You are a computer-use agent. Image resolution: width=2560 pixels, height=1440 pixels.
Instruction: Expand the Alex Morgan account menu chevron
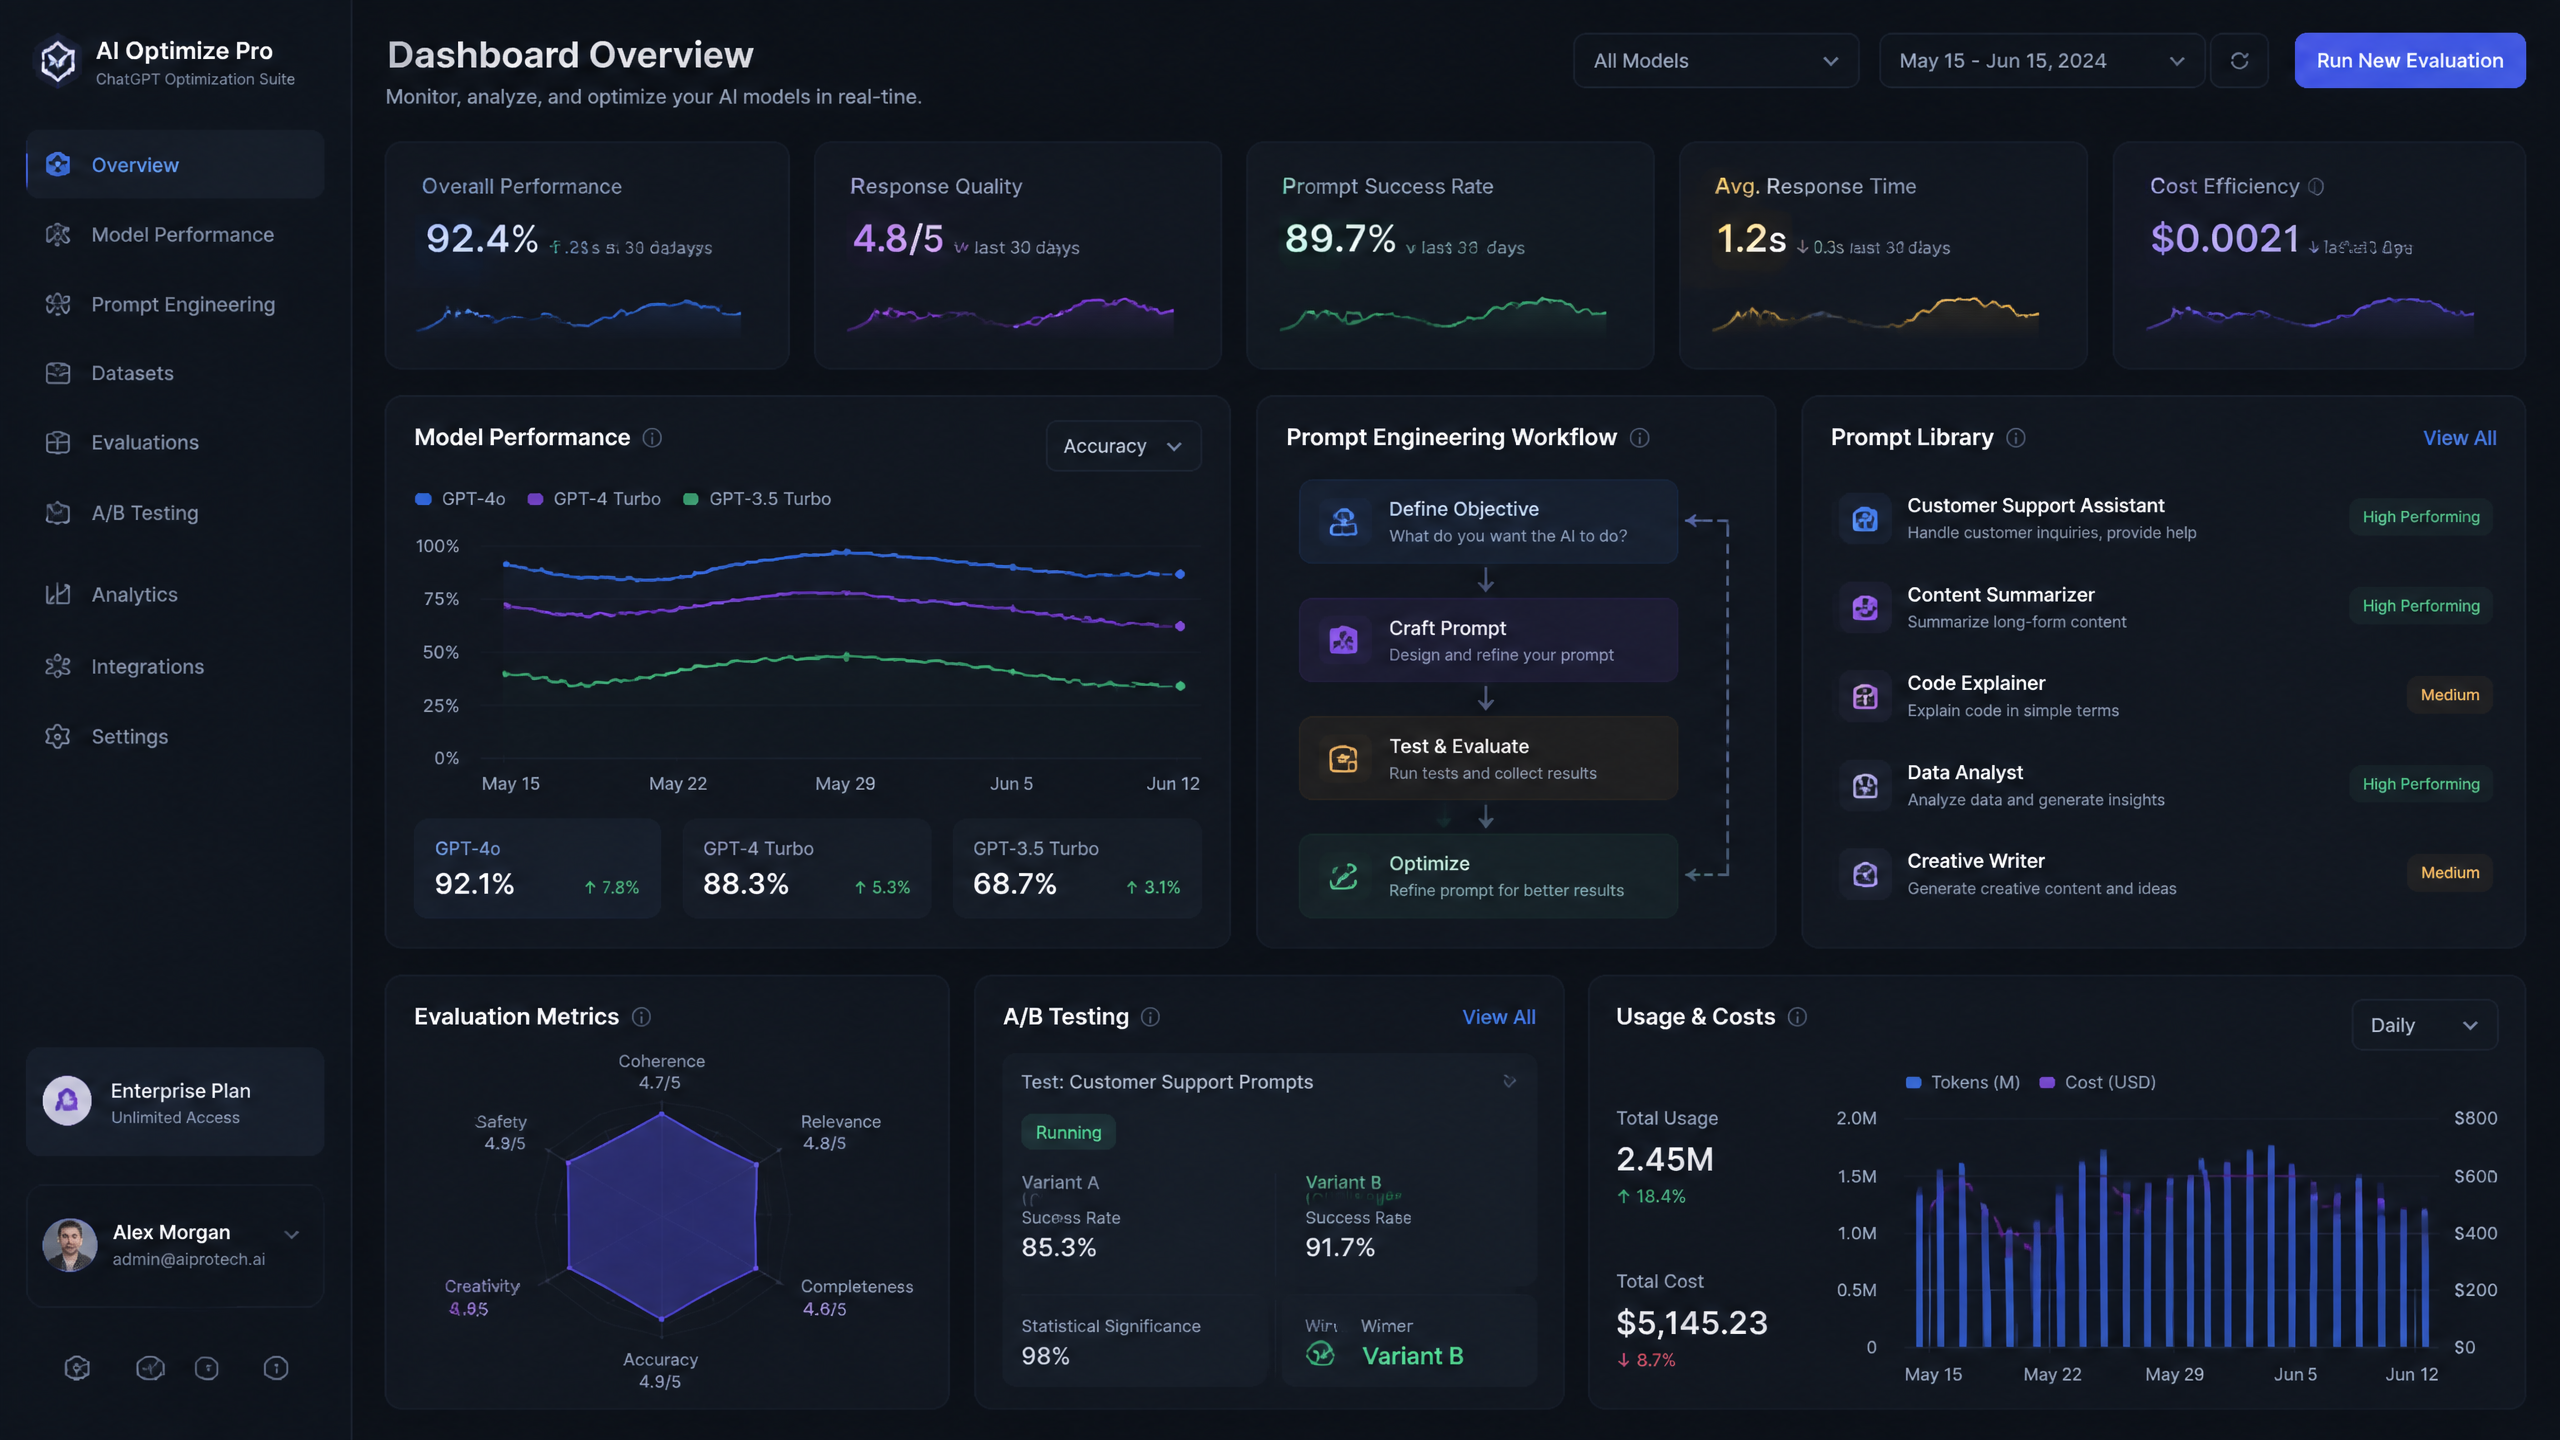pos(292,1234)
